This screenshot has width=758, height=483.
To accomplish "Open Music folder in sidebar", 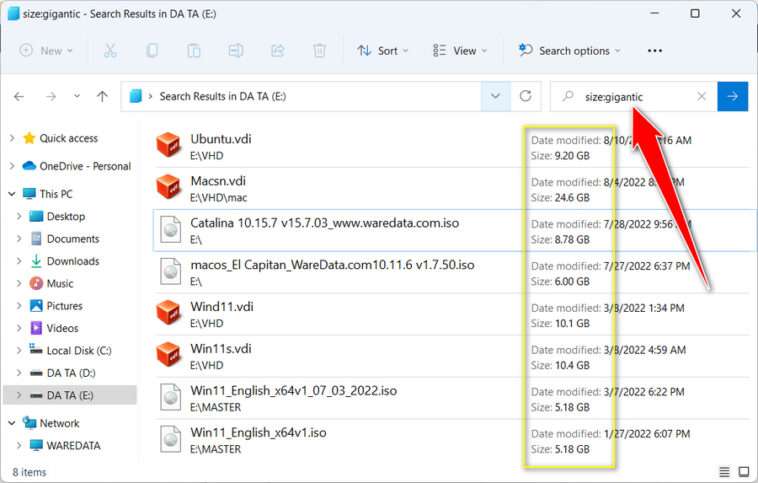I will point(59,283).
